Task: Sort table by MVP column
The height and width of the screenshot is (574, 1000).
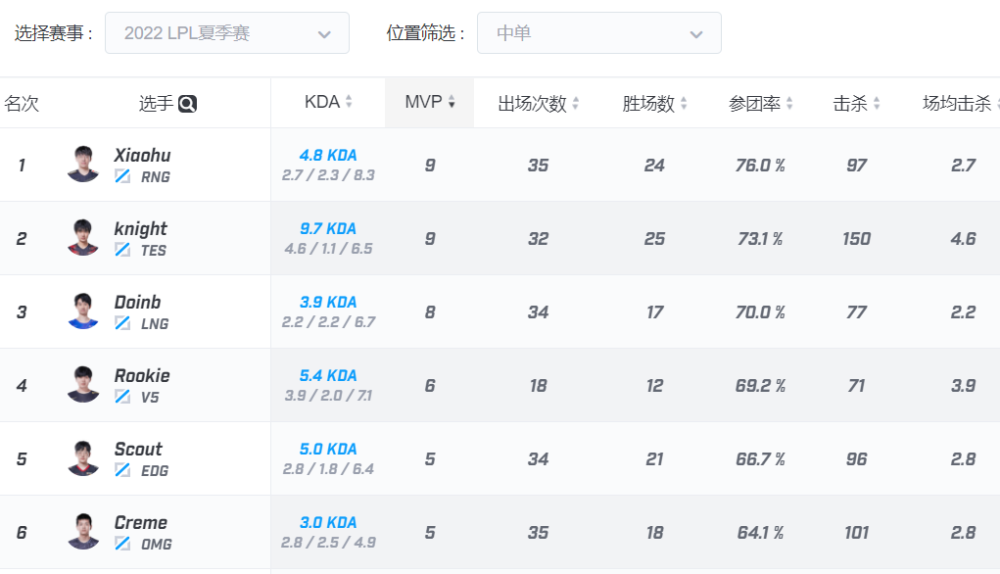Action: point(430,102)
